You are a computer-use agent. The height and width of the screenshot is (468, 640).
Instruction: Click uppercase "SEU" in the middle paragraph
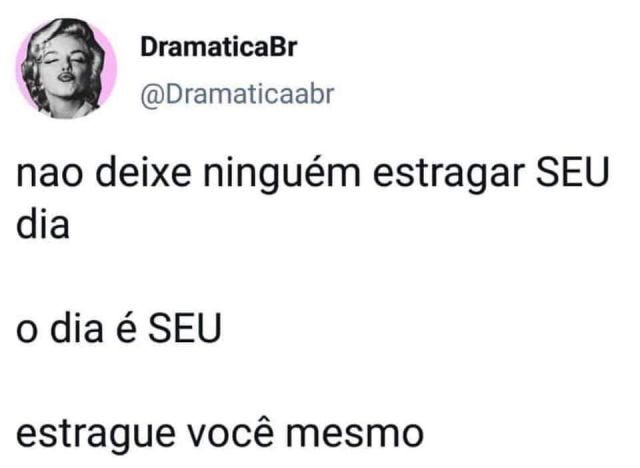point(184,328)
